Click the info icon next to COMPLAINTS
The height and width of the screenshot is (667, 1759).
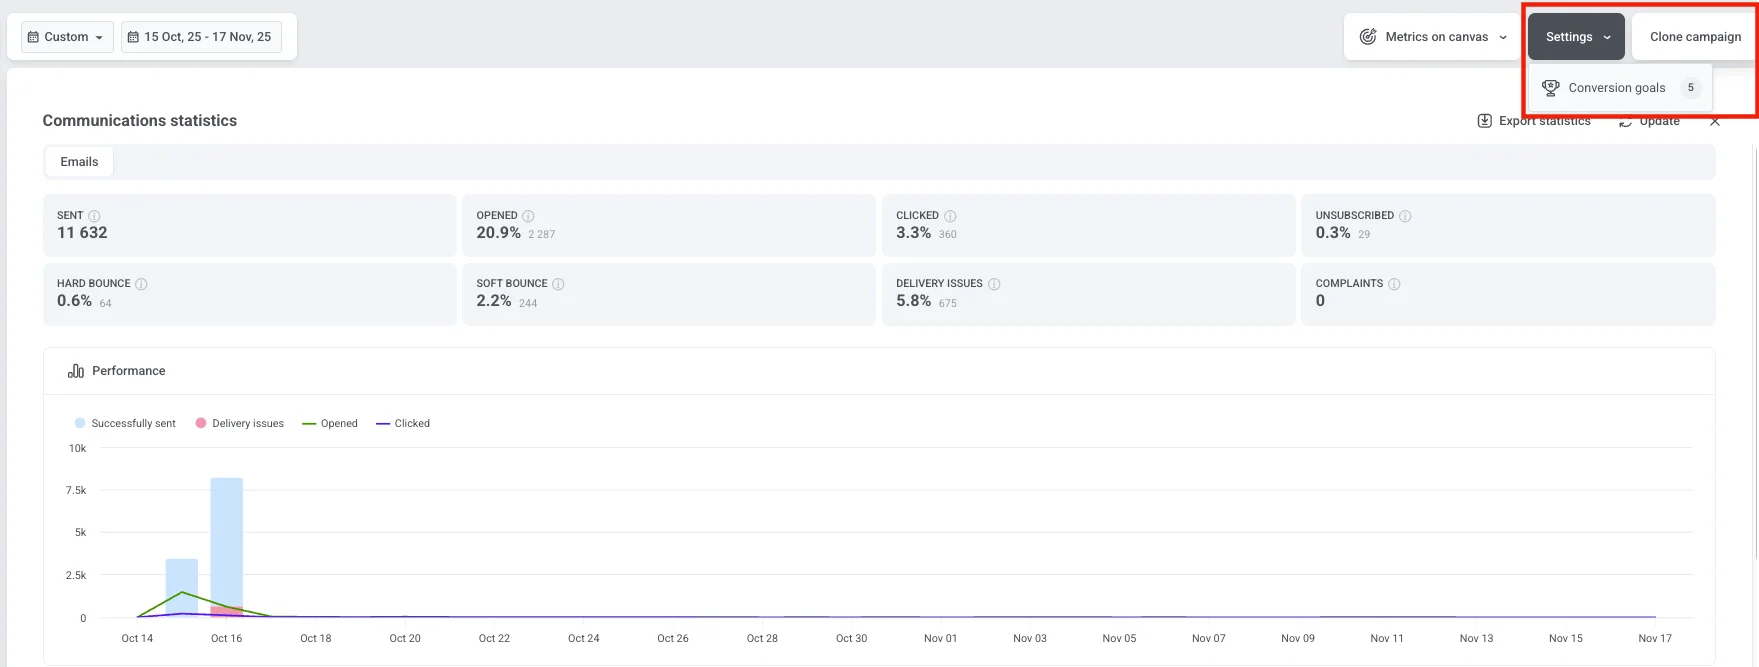click(1394, 284)
